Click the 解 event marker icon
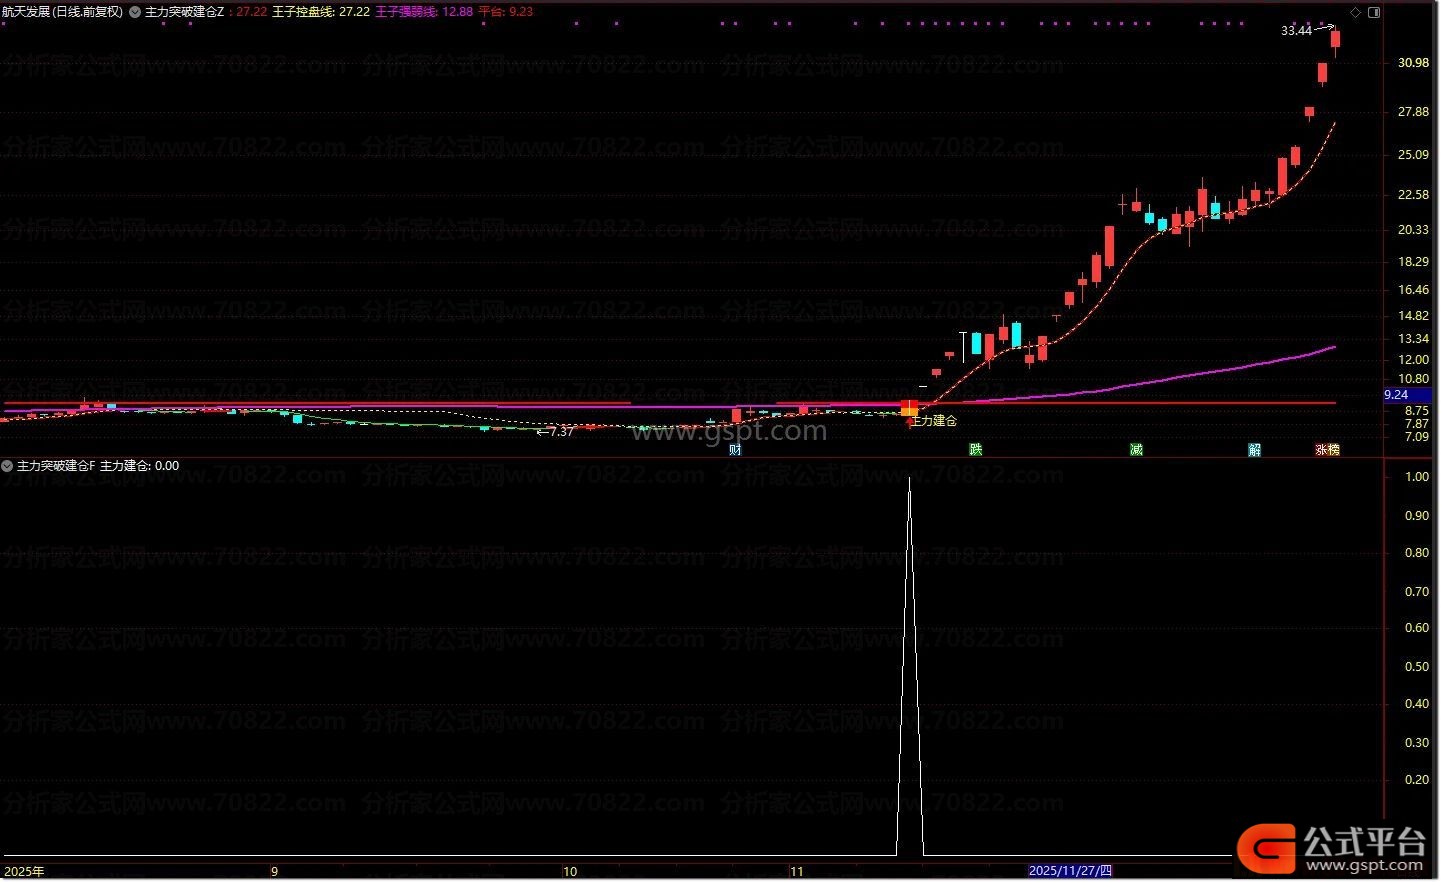Image resolution: width=1442 pixels, height=882 pixels. click(1254, 450)
